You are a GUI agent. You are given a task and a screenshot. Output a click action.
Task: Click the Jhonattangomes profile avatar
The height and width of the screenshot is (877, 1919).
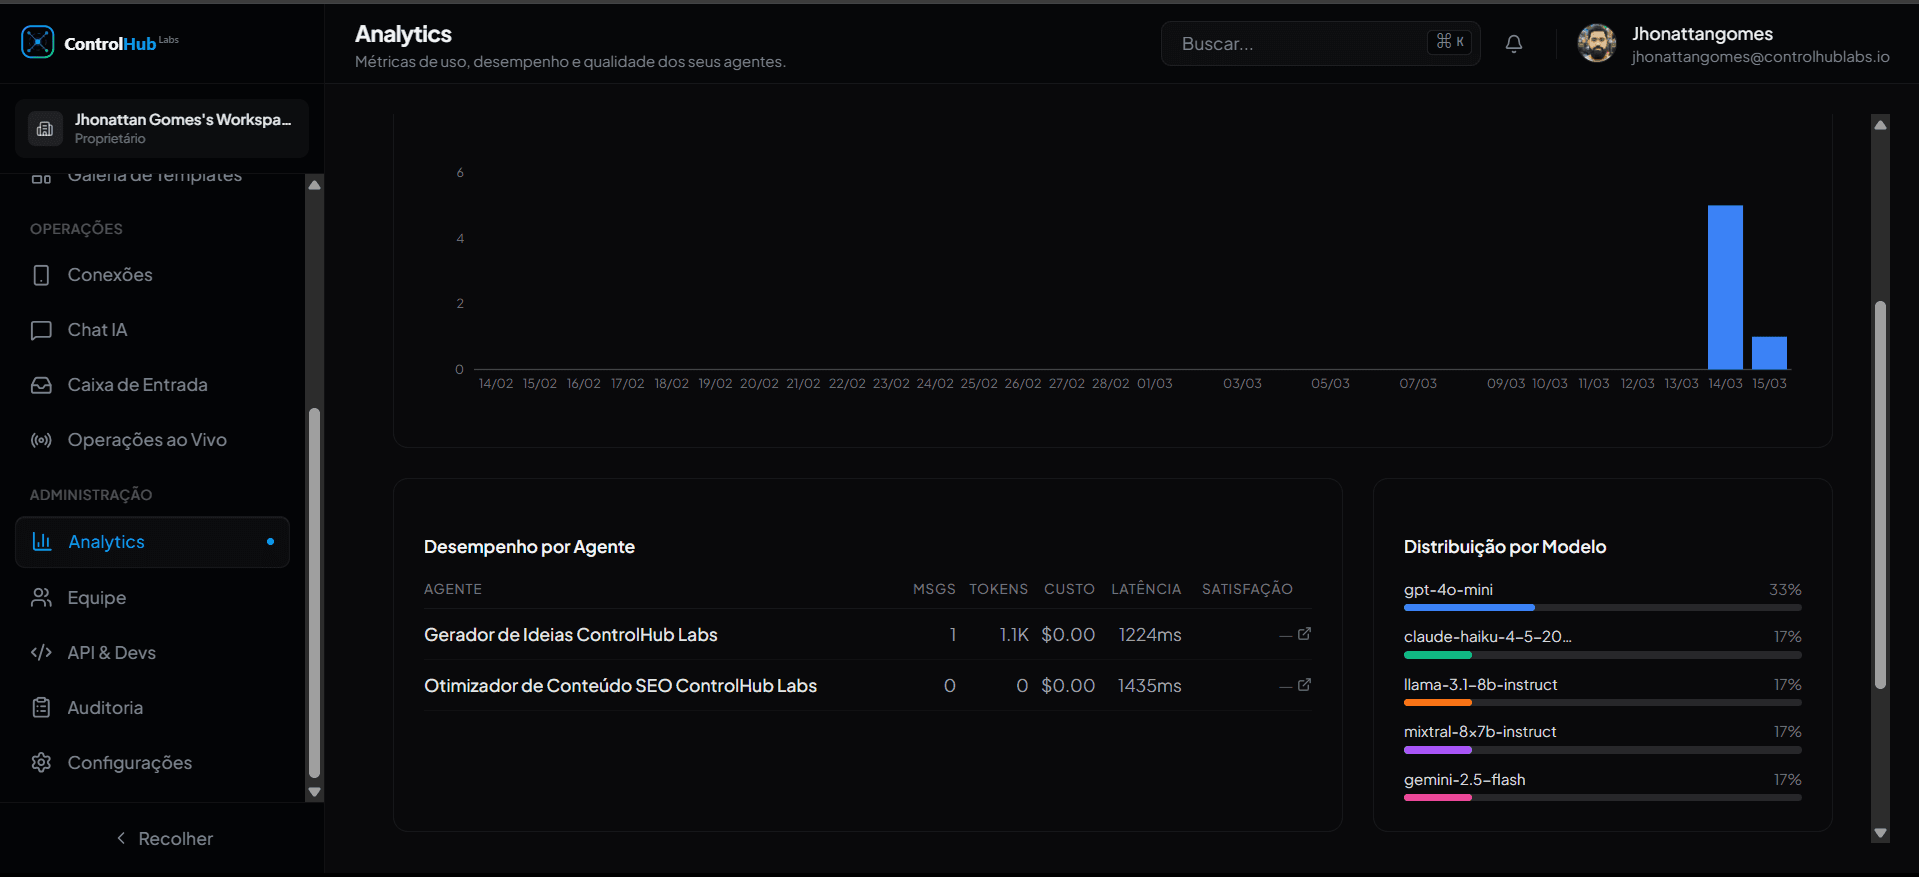[1597, 43]
